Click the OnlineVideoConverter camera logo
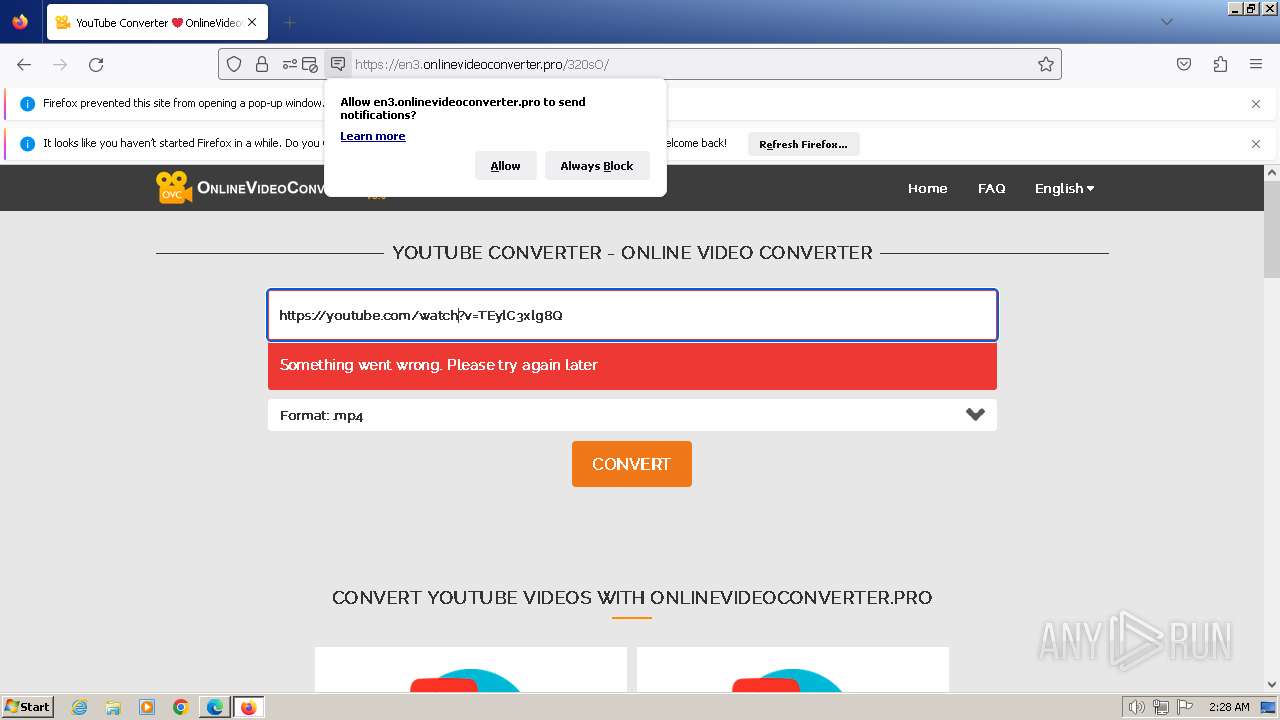 pos(174,187)
